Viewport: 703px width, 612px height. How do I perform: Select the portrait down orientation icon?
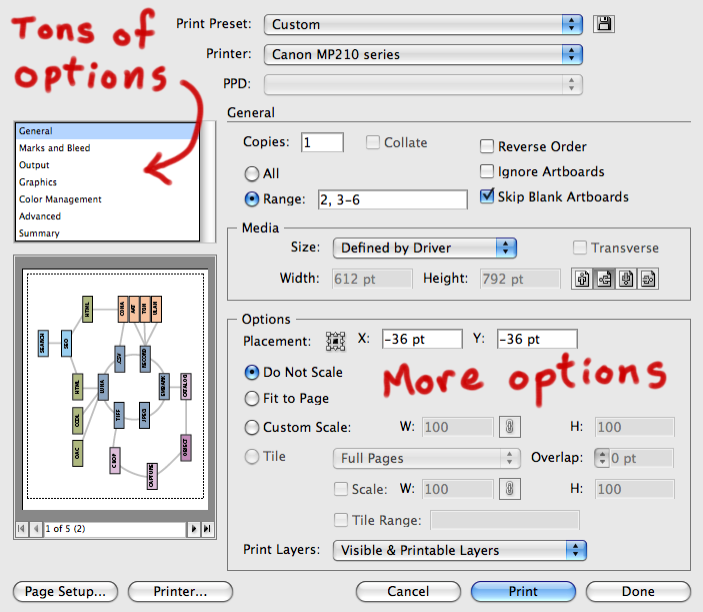(627, 279)
